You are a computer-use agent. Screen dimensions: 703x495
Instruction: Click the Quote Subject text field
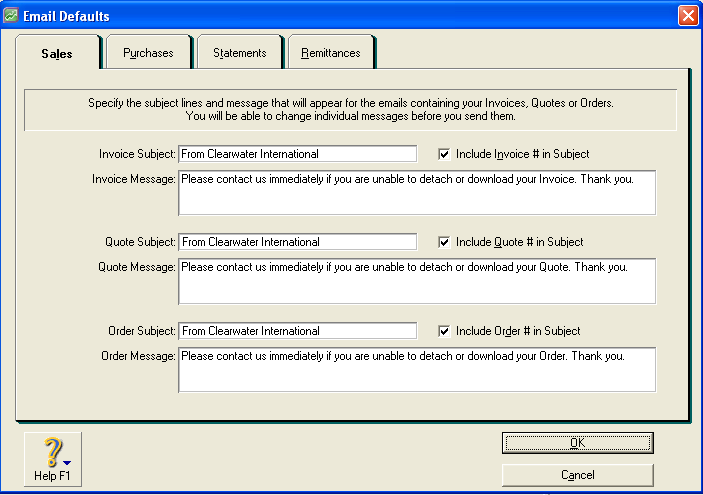tap(298, 242)
